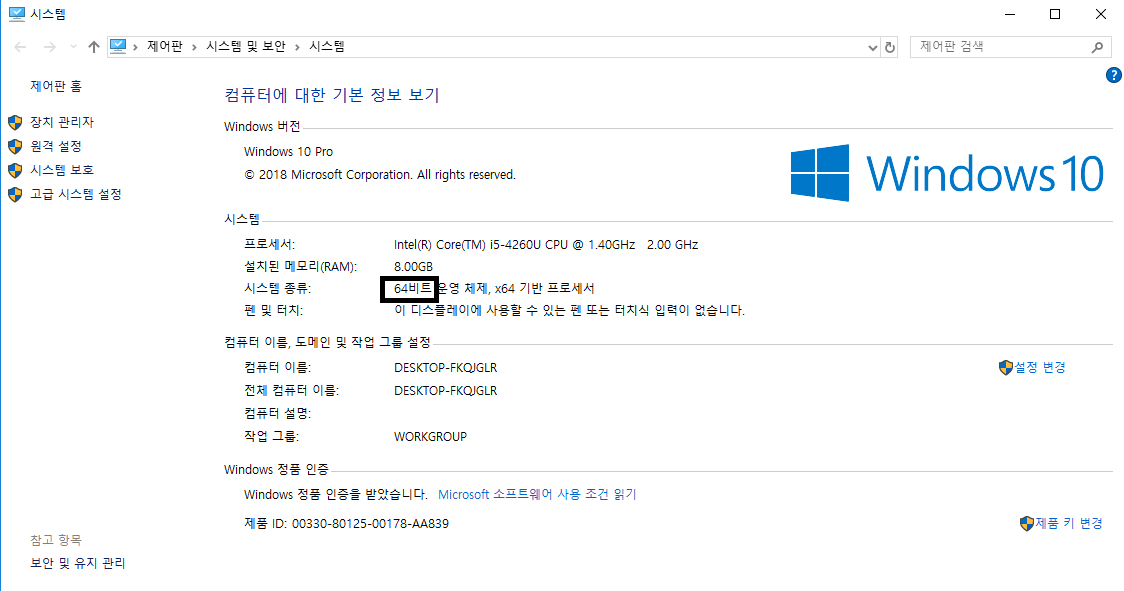Screen dimensions: 1124x591
Task: Click the 8.00GB installed memory value
Action: tap(413, 267)
